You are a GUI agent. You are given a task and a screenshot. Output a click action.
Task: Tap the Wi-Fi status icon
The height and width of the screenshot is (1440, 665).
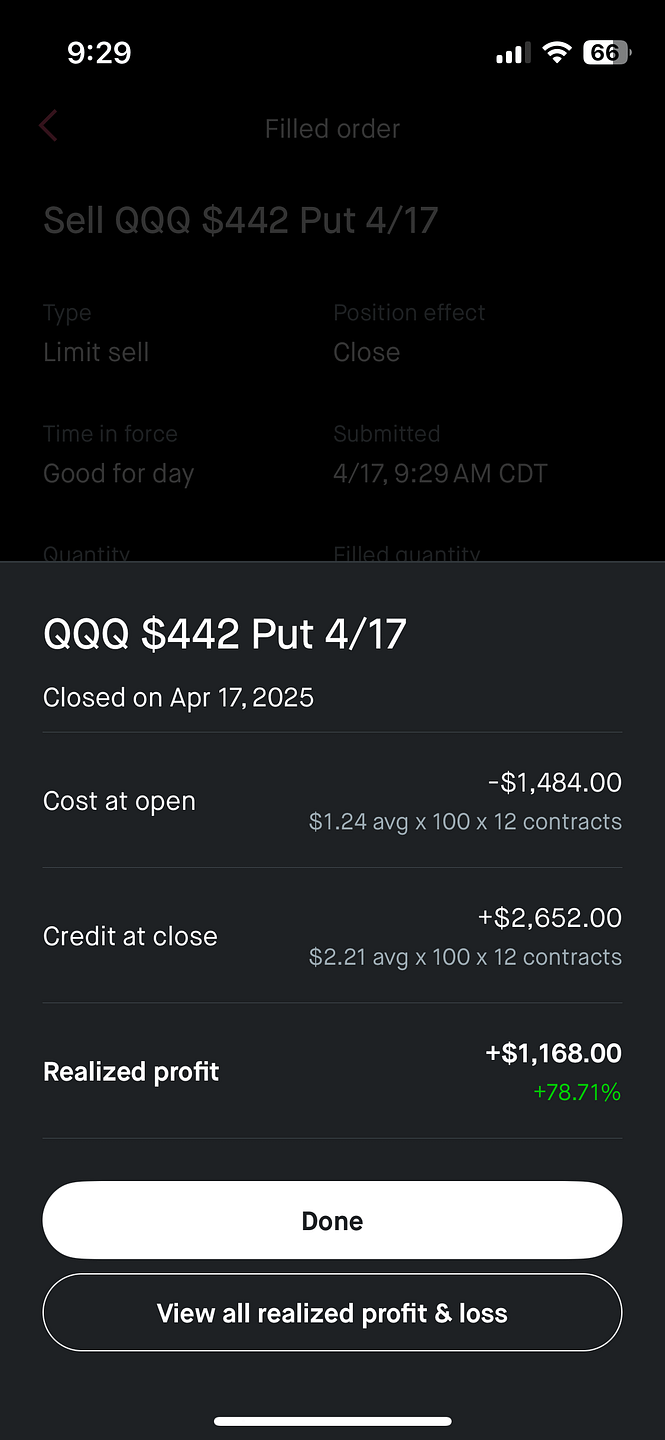pos(556,52)
